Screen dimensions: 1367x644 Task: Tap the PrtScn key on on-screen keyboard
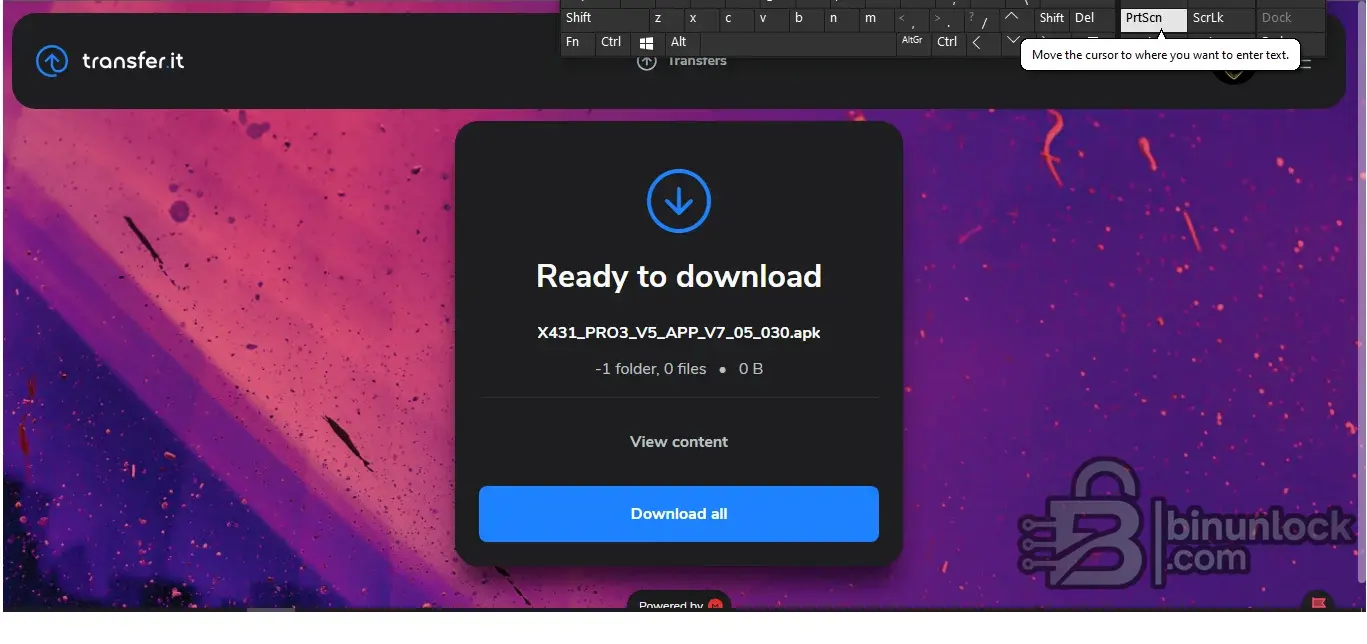click(x=1153, y=19)
